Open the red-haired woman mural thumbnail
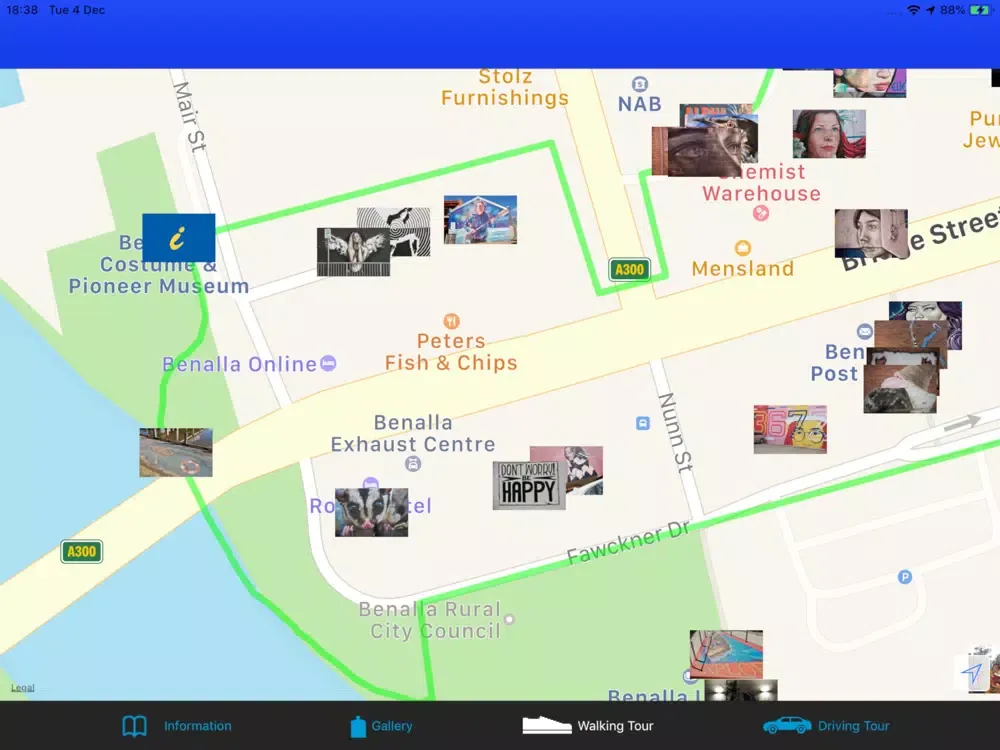The width and height of the screenshot is (1000, 750). (x=829, y=134)
